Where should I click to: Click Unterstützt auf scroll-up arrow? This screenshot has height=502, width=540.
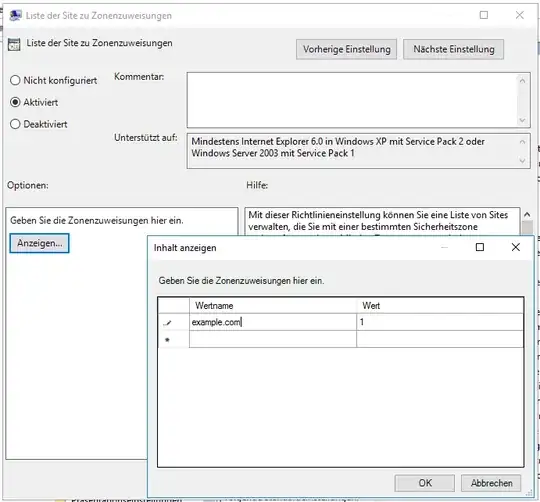coord(522,142)
